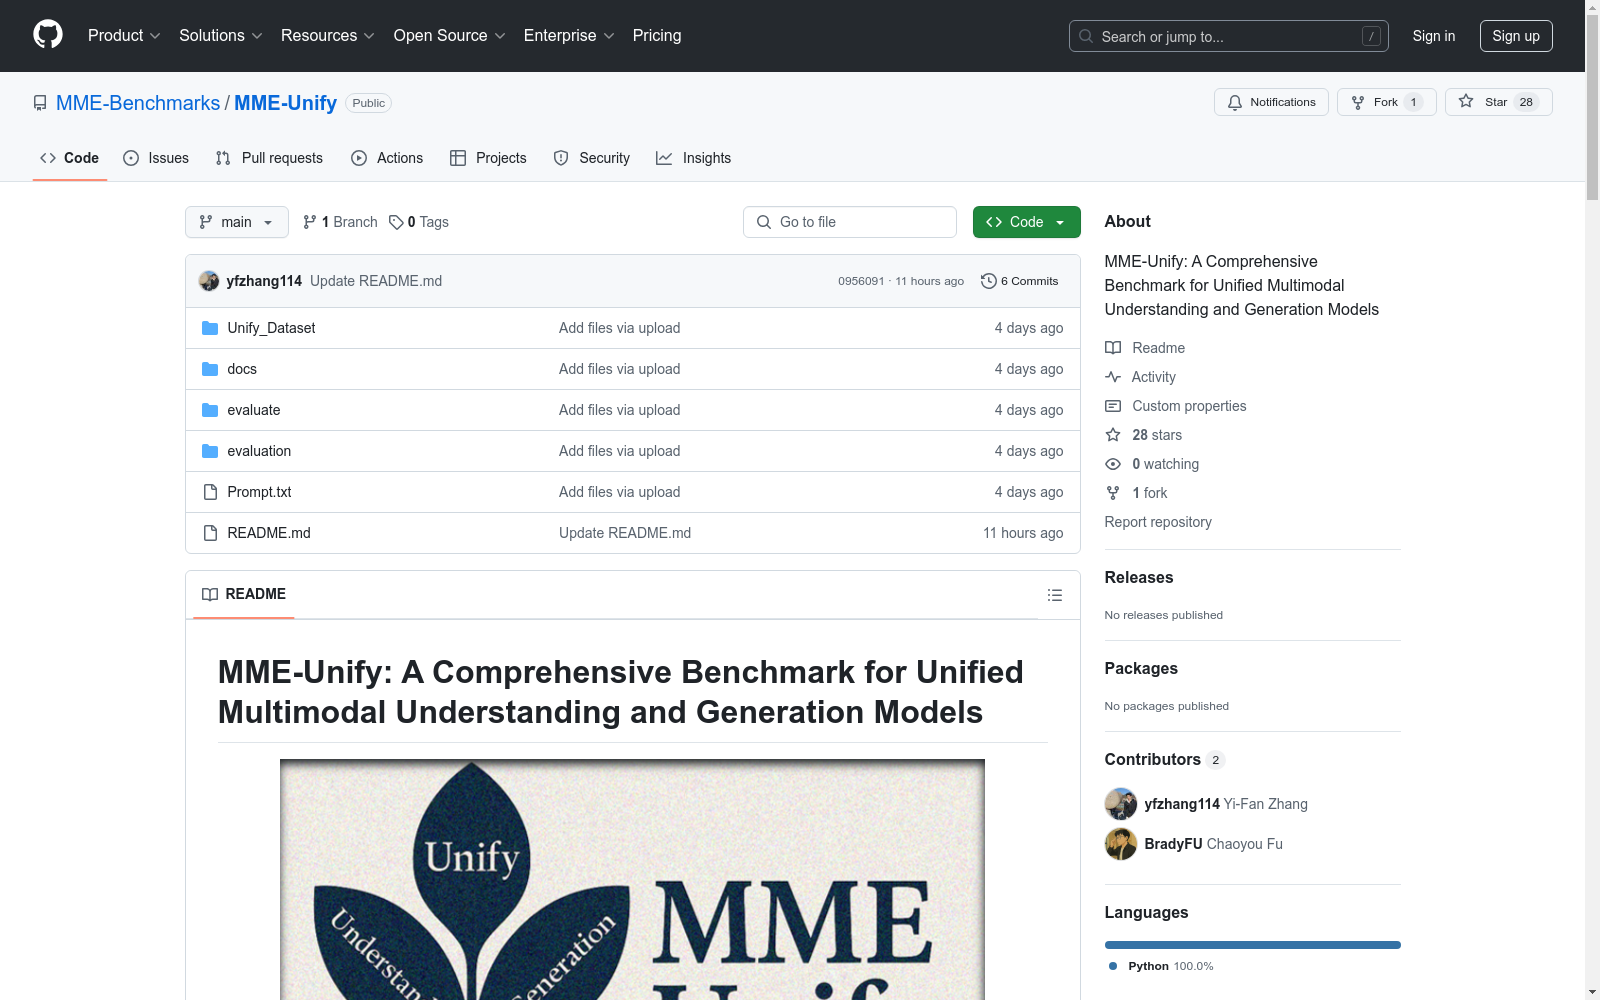This screenshot has height=1000, width=1600.
Task: Expand the Open Source menu
Action: click(449, 35)
